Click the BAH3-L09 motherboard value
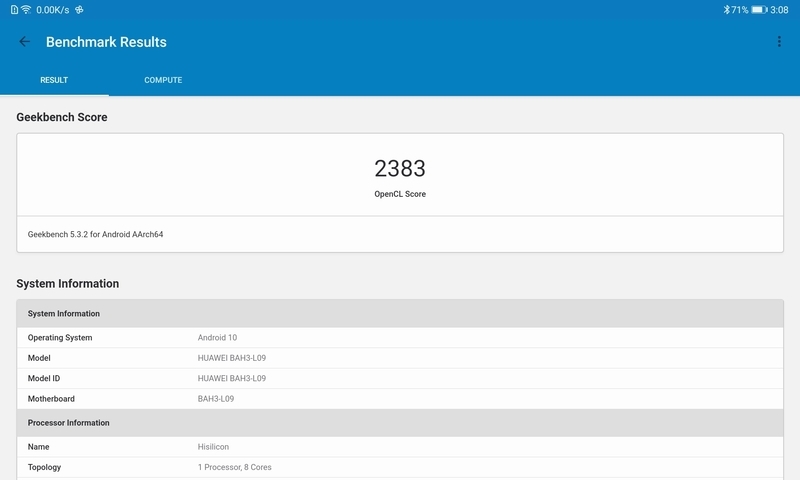The image size is (800, 480). coord(216,399)
